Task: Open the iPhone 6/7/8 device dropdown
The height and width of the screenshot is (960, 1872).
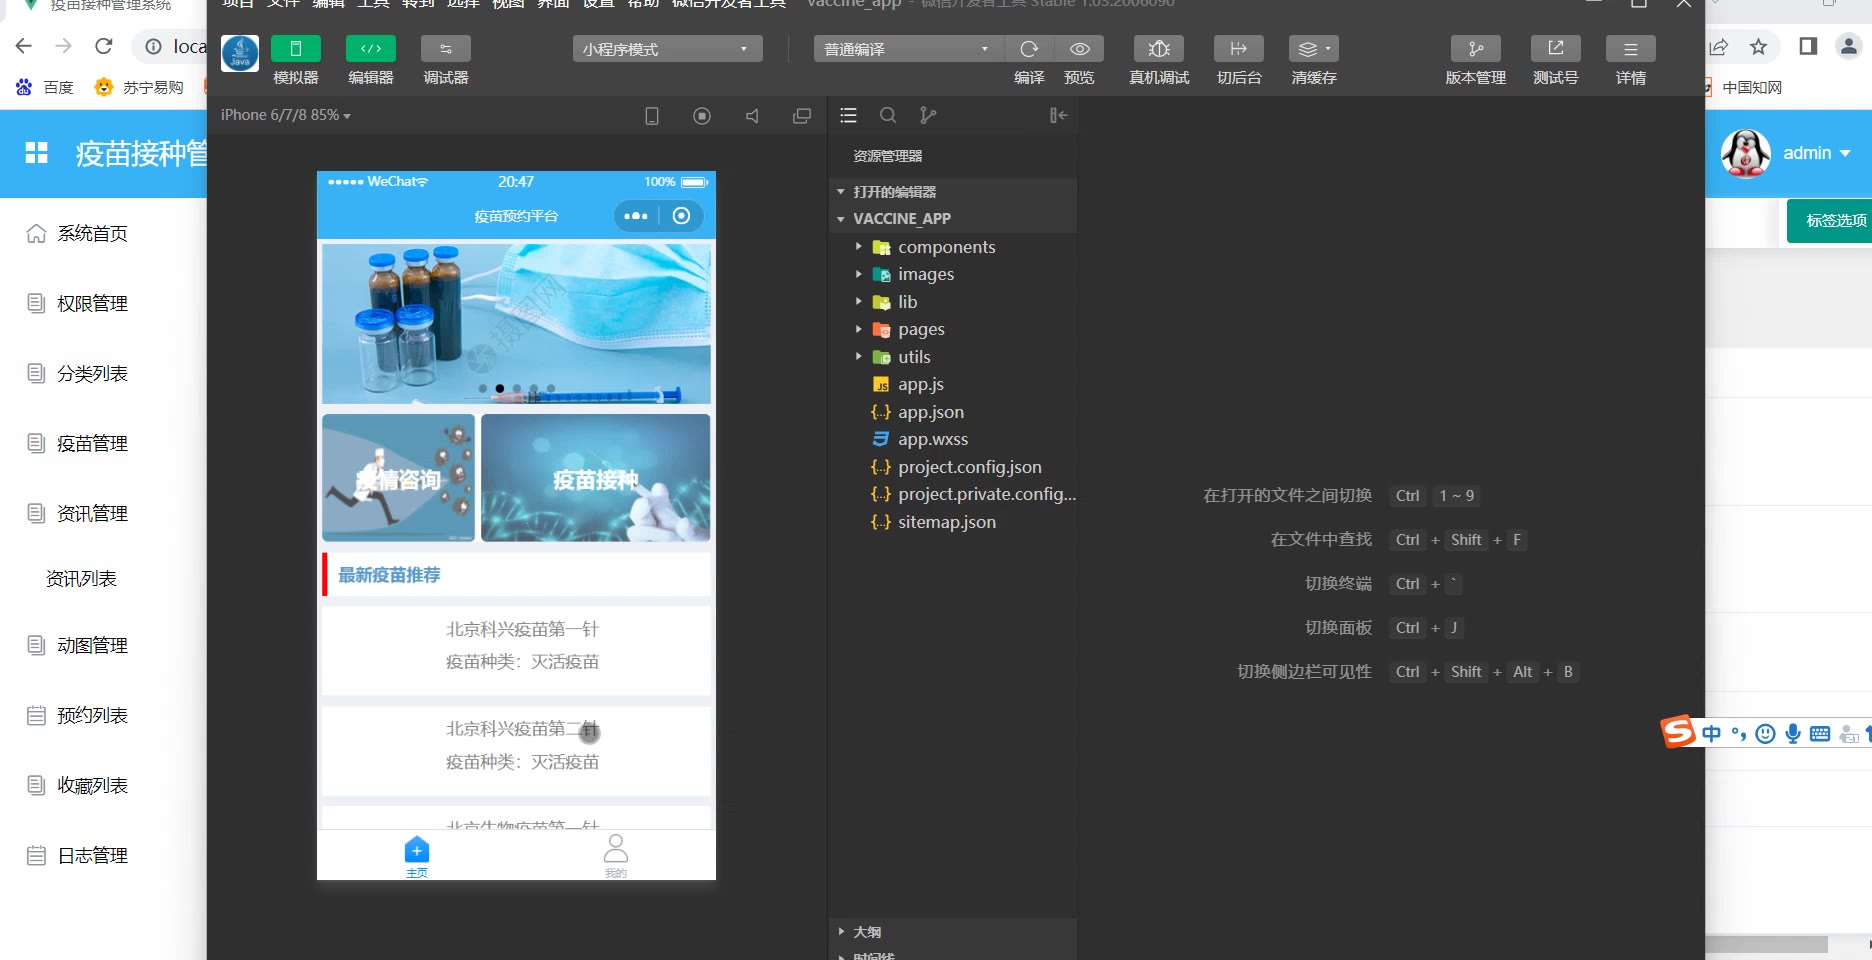Action: (286, 116)
